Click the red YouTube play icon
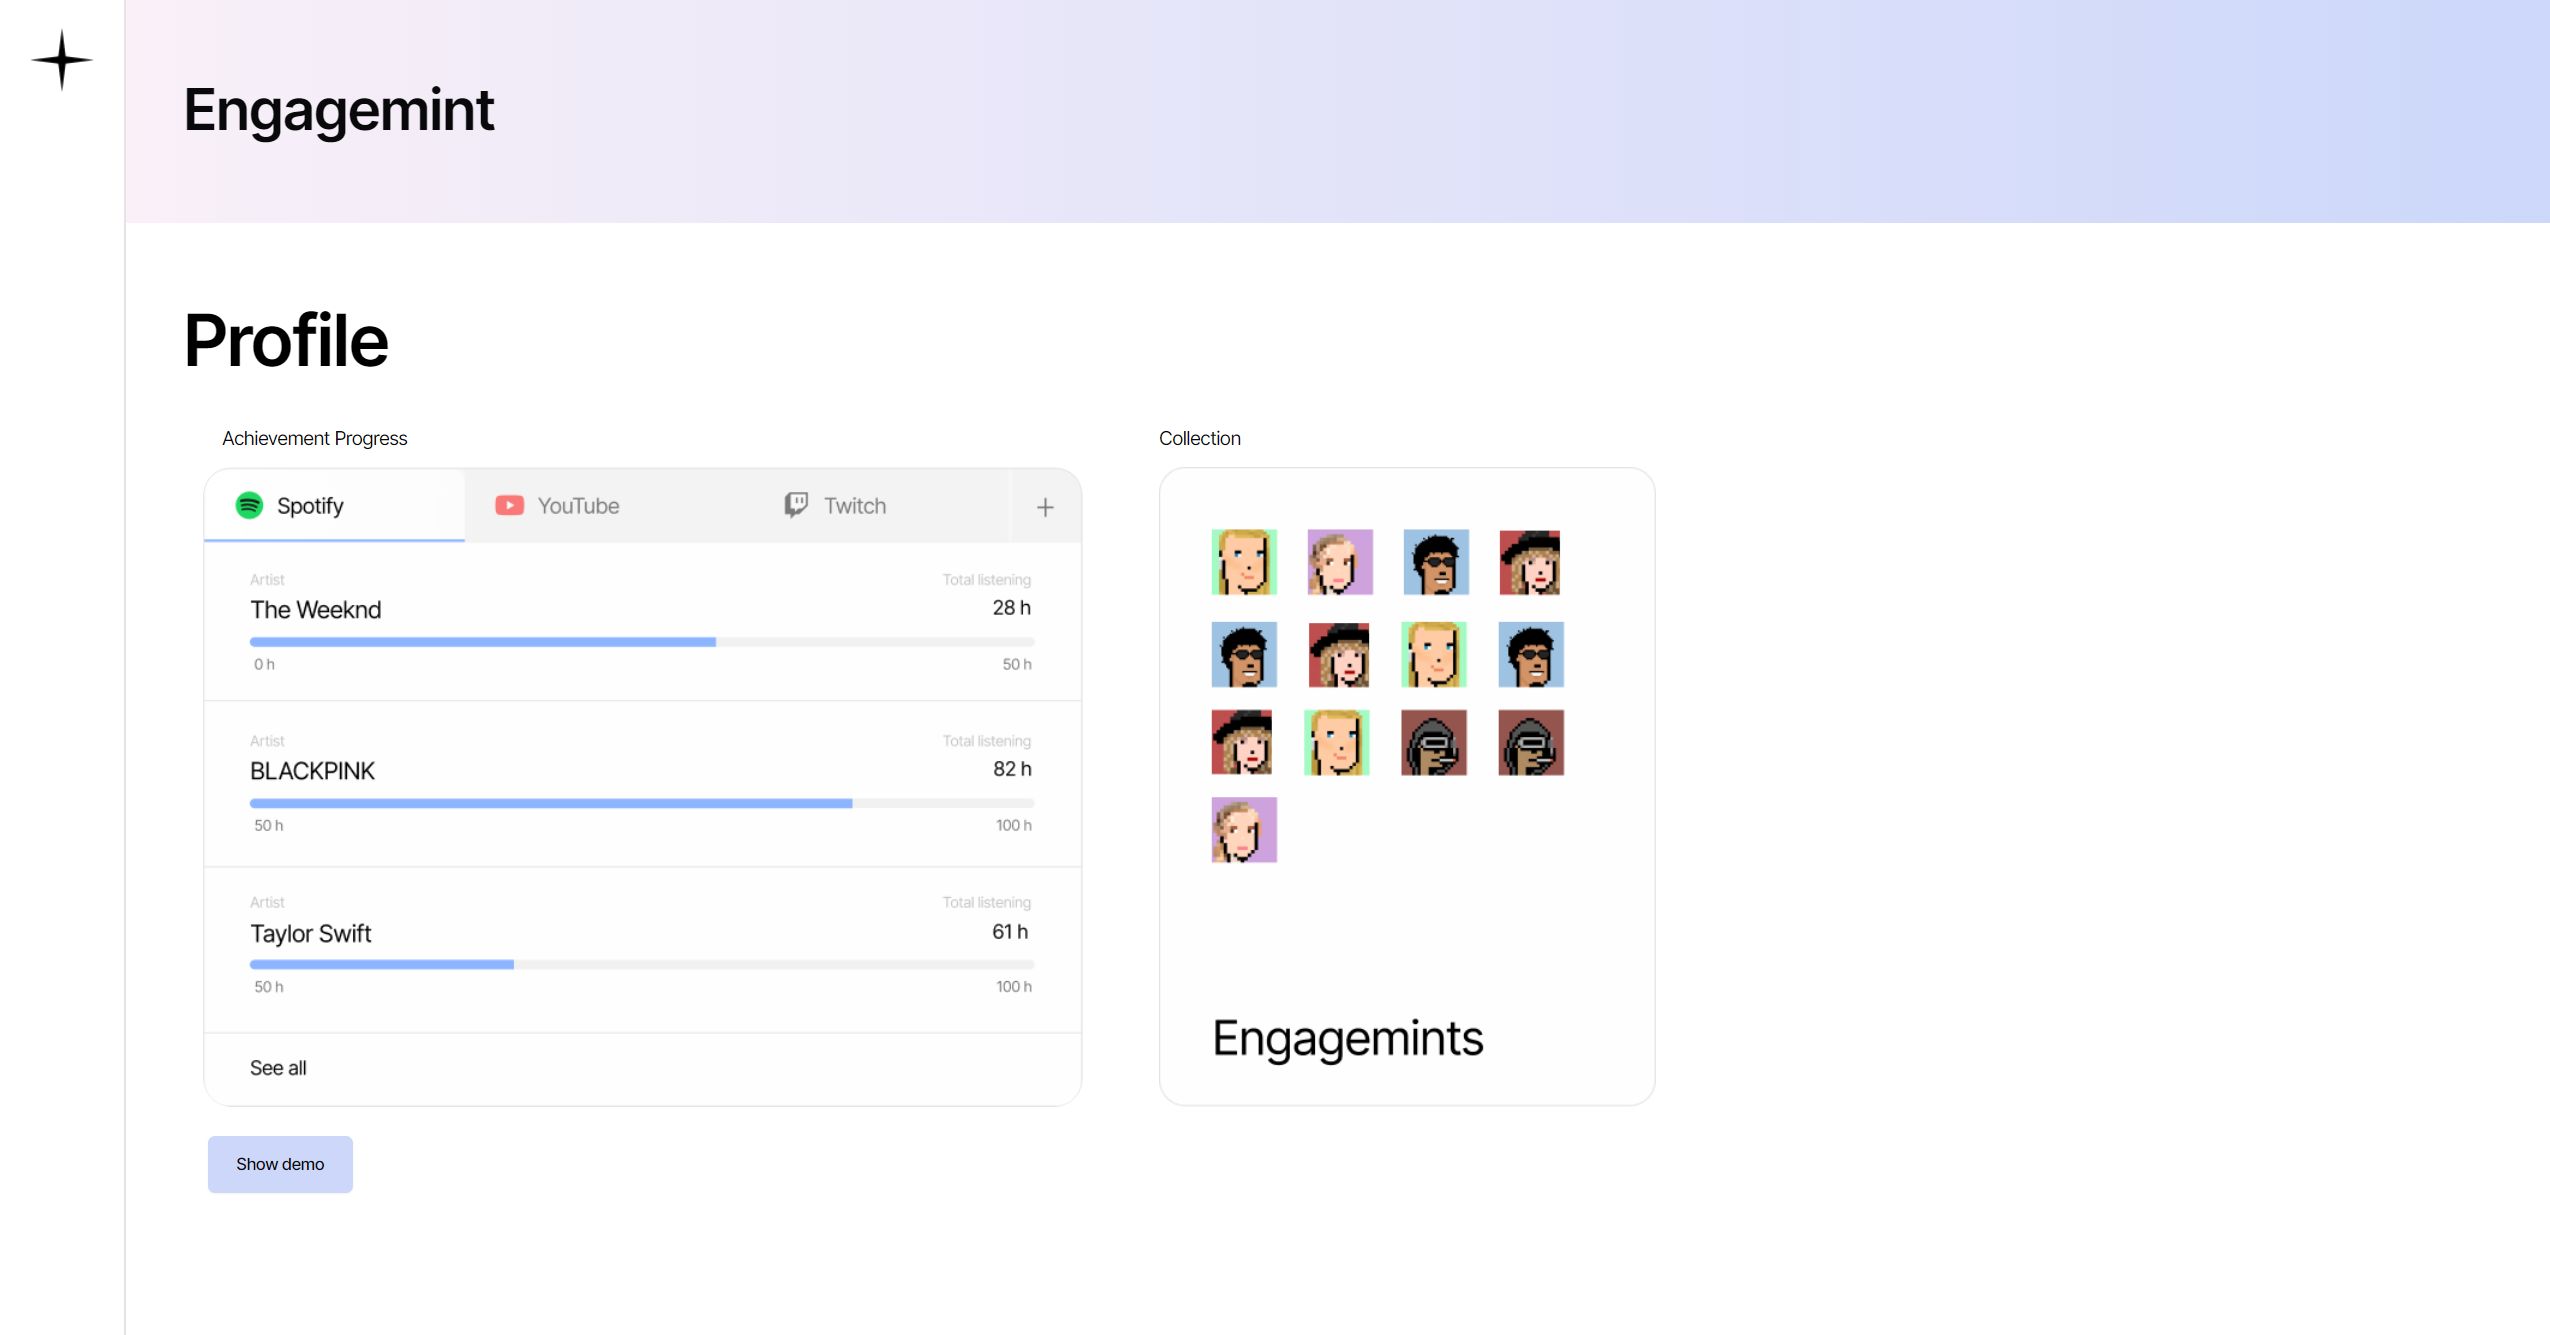Image resolution: width=2550 pixels, height=1335 pixels. click(510, 506)
